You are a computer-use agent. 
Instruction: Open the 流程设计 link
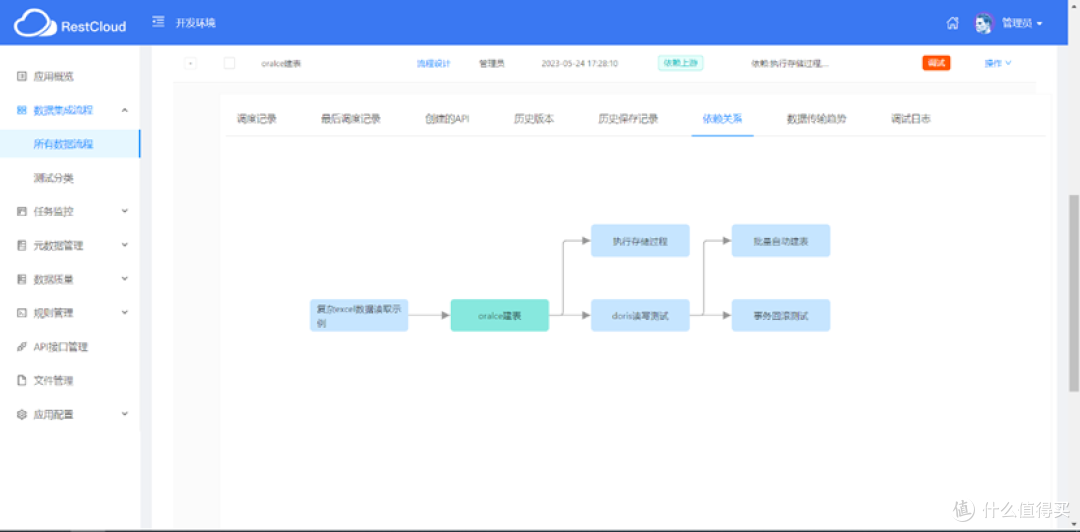[x=433, y=63]
